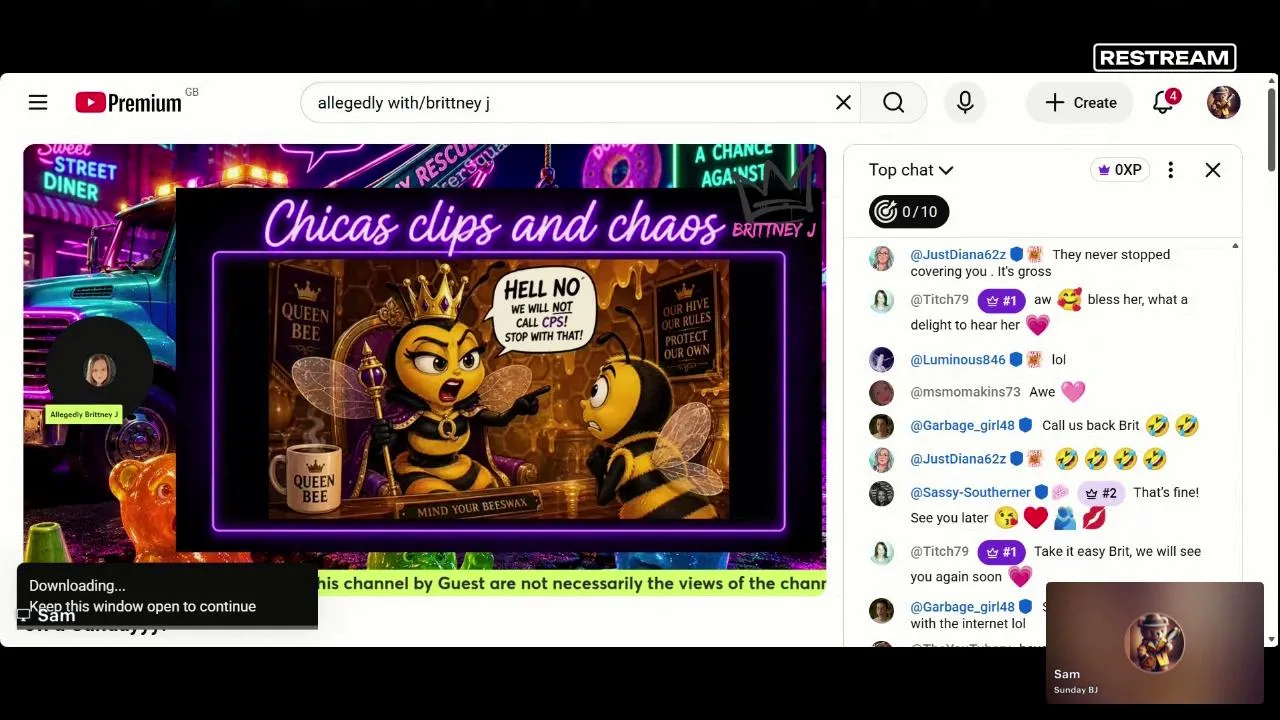Open @Sassy-Southerner username link
Screen dimensions: 1280x720
970,492
